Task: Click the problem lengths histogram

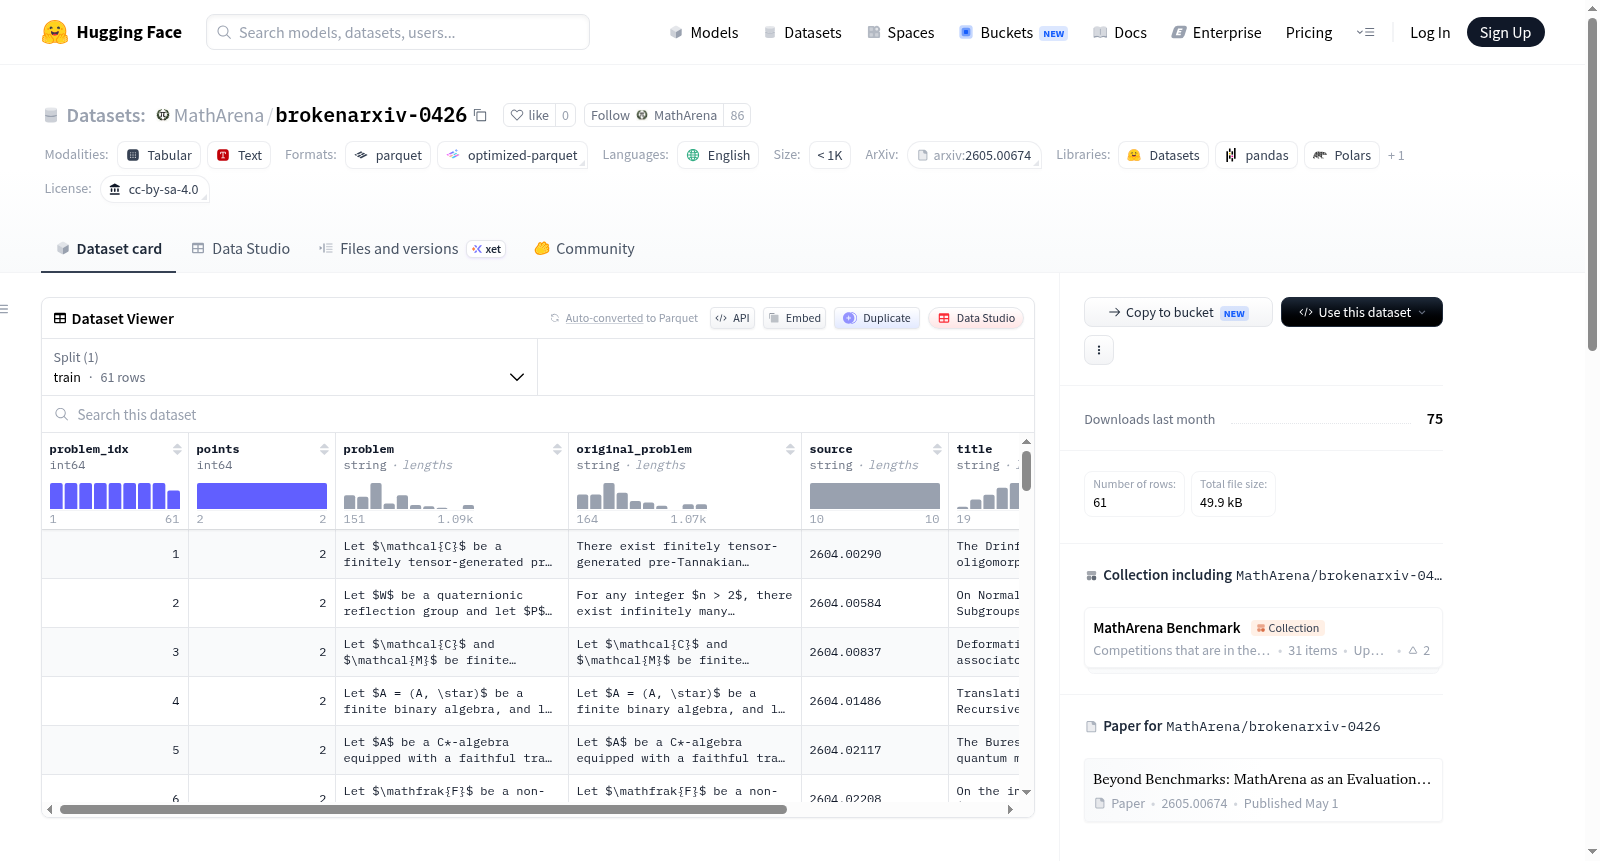Action: pyautogui.click(x=409, y=496)
